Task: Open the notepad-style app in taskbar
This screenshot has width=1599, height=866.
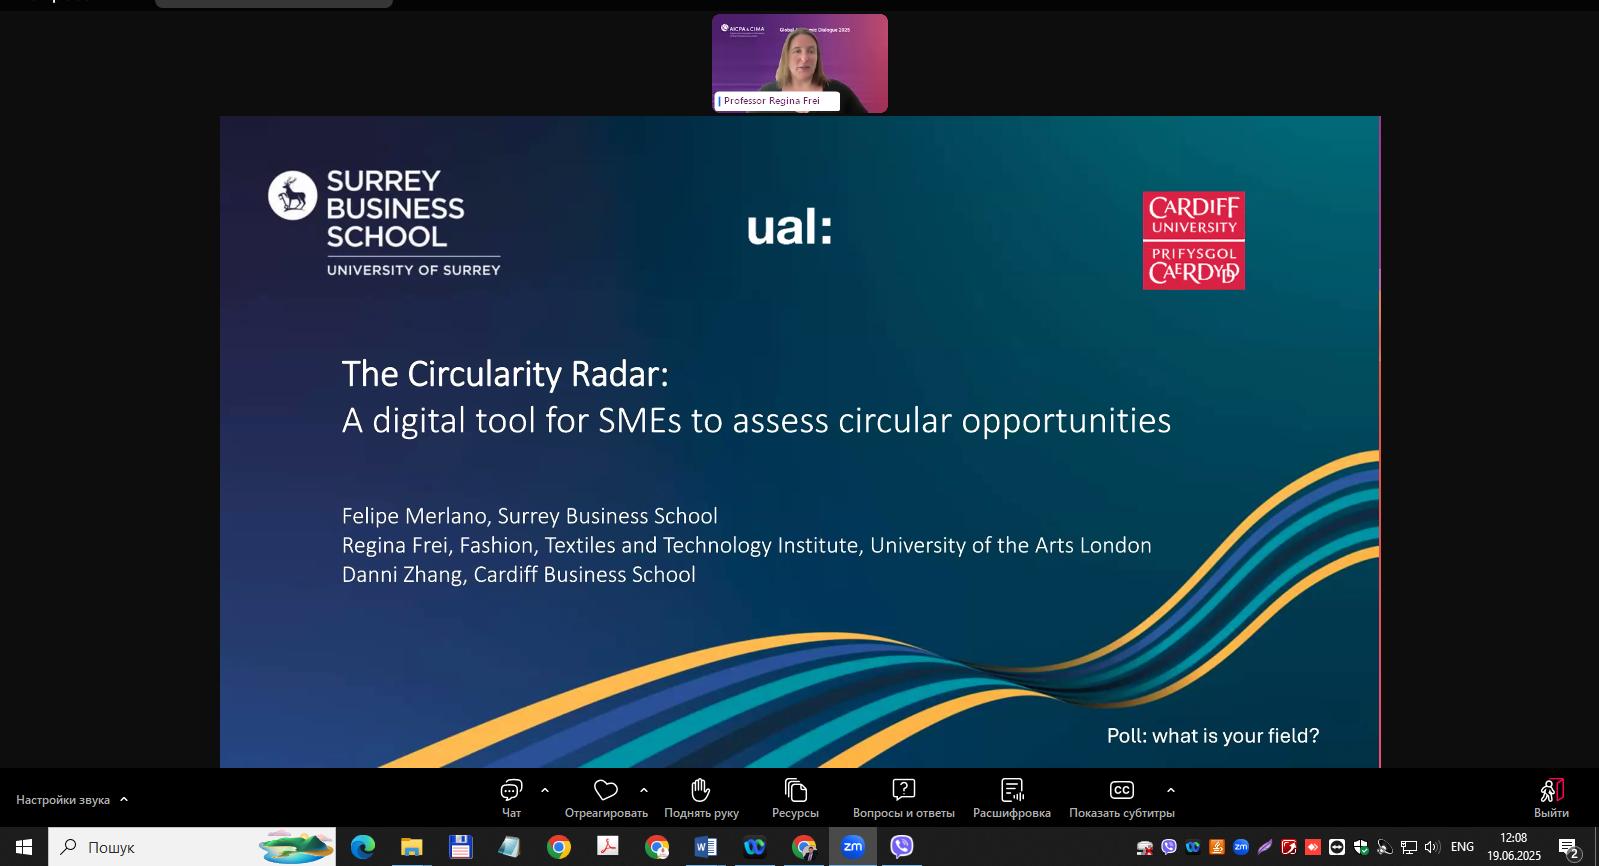Action: (509, 847)
